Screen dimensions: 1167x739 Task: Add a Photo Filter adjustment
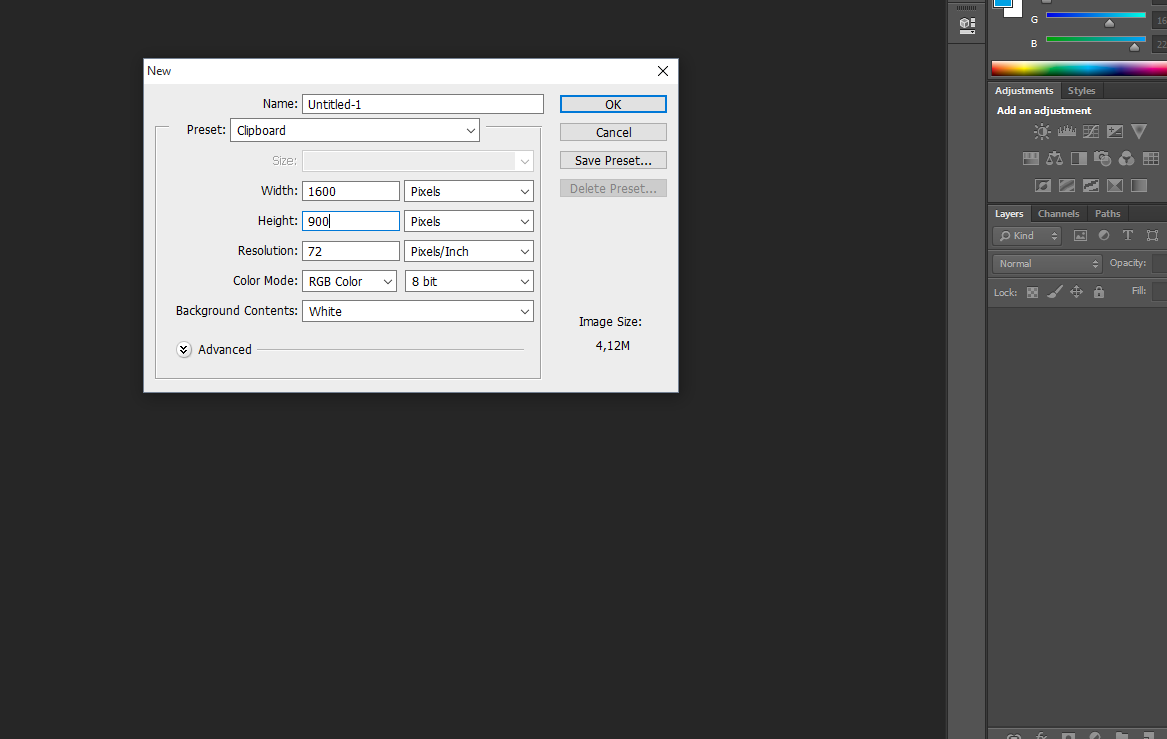click(1102, 159)
